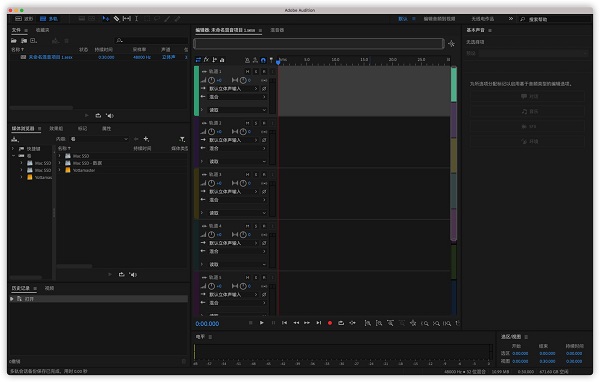Click the Files panel search field
The image size is (600, 382).
click(x=152, y=41)
